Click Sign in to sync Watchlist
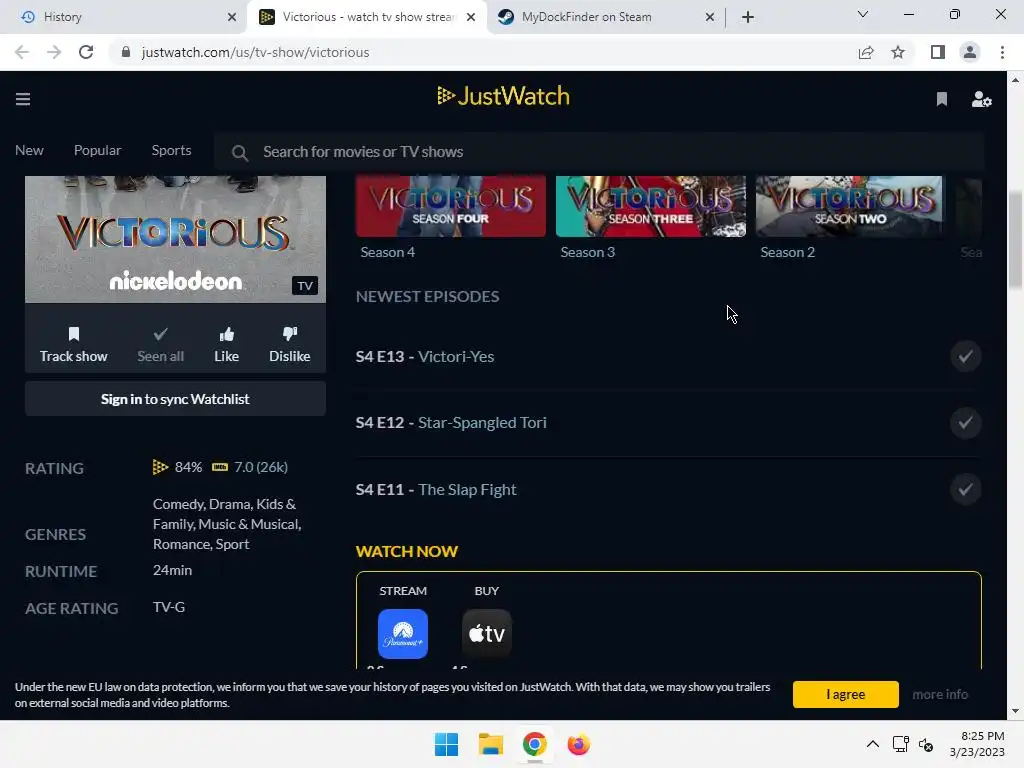The image size is (1024, 768). click(x=175, y=399)
